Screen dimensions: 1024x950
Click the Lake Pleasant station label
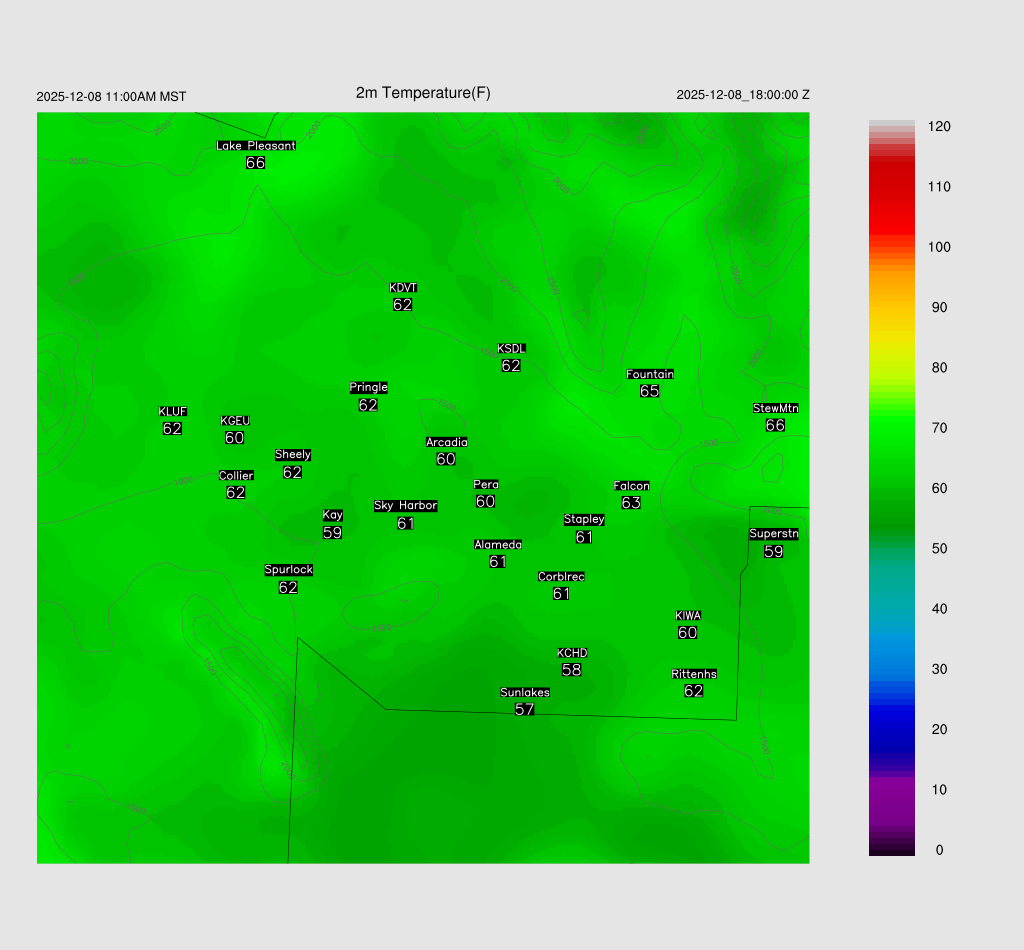point(256,146)
